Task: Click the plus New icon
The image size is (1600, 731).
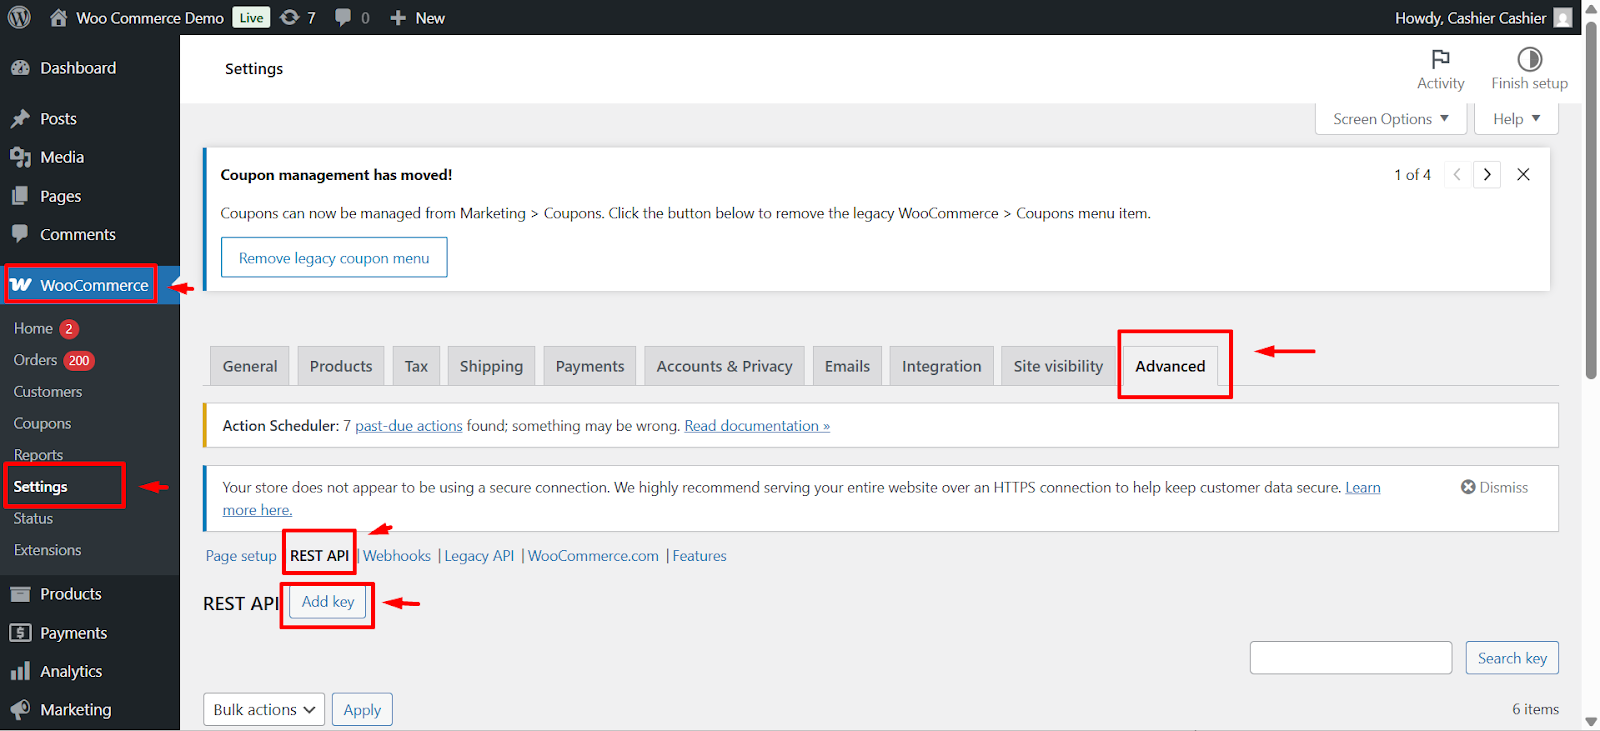Action: coord(398,18)
